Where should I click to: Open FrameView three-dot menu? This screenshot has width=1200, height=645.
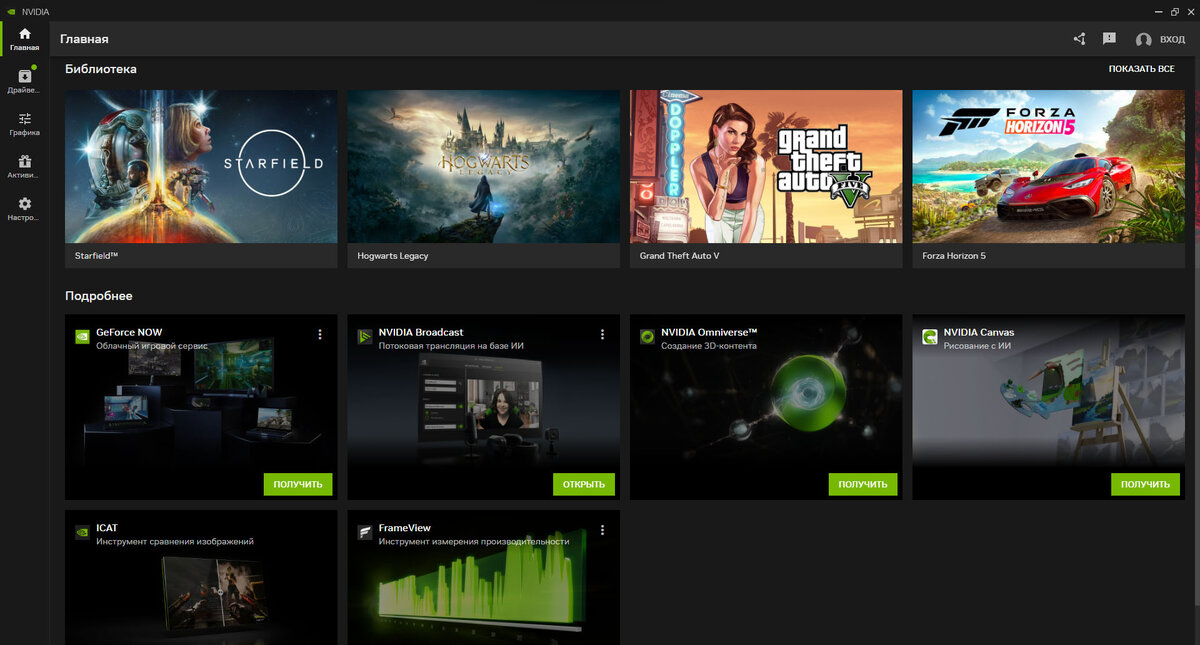pyautogui.click(x=602, y=530)
